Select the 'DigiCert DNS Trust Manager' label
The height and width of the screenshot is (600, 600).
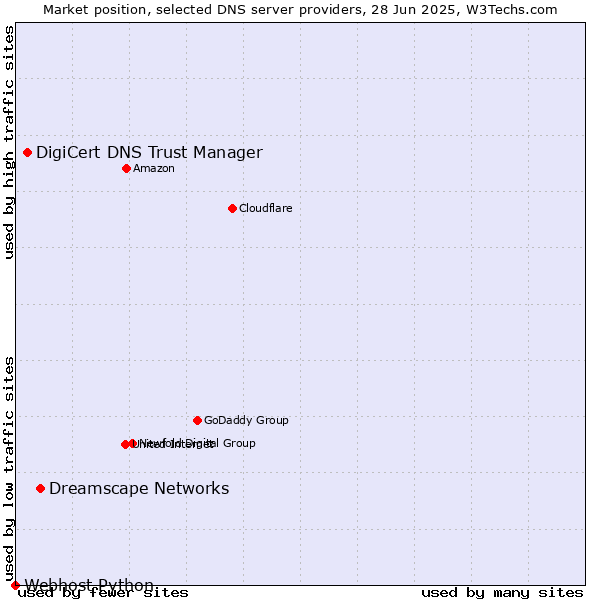149,153
